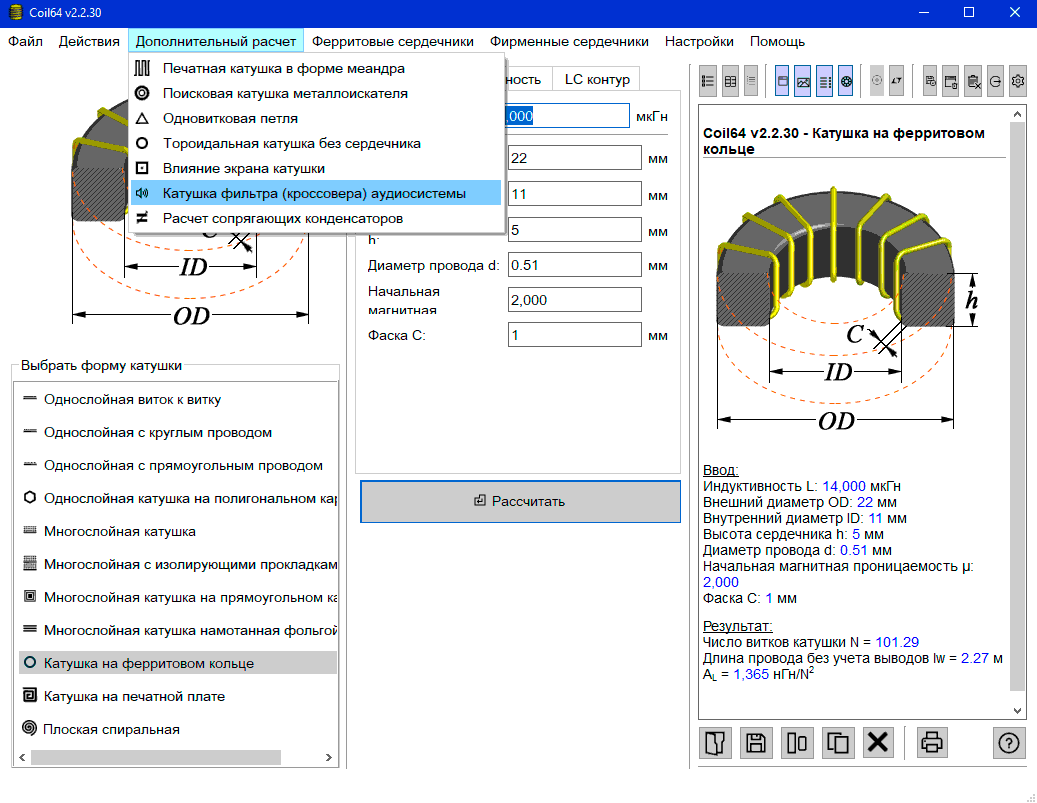Click the save-with-disc icon in results toolbar

[930, 81]
